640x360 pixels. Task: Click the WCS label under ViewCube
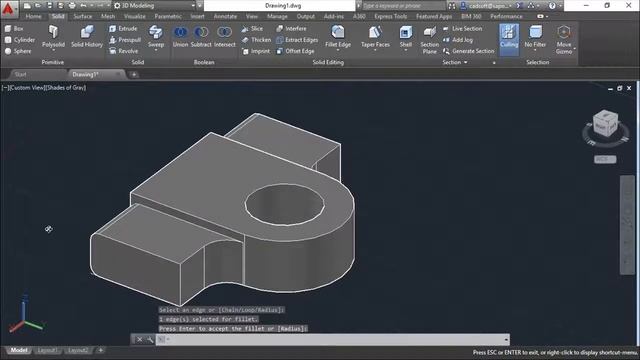point(605,159)
